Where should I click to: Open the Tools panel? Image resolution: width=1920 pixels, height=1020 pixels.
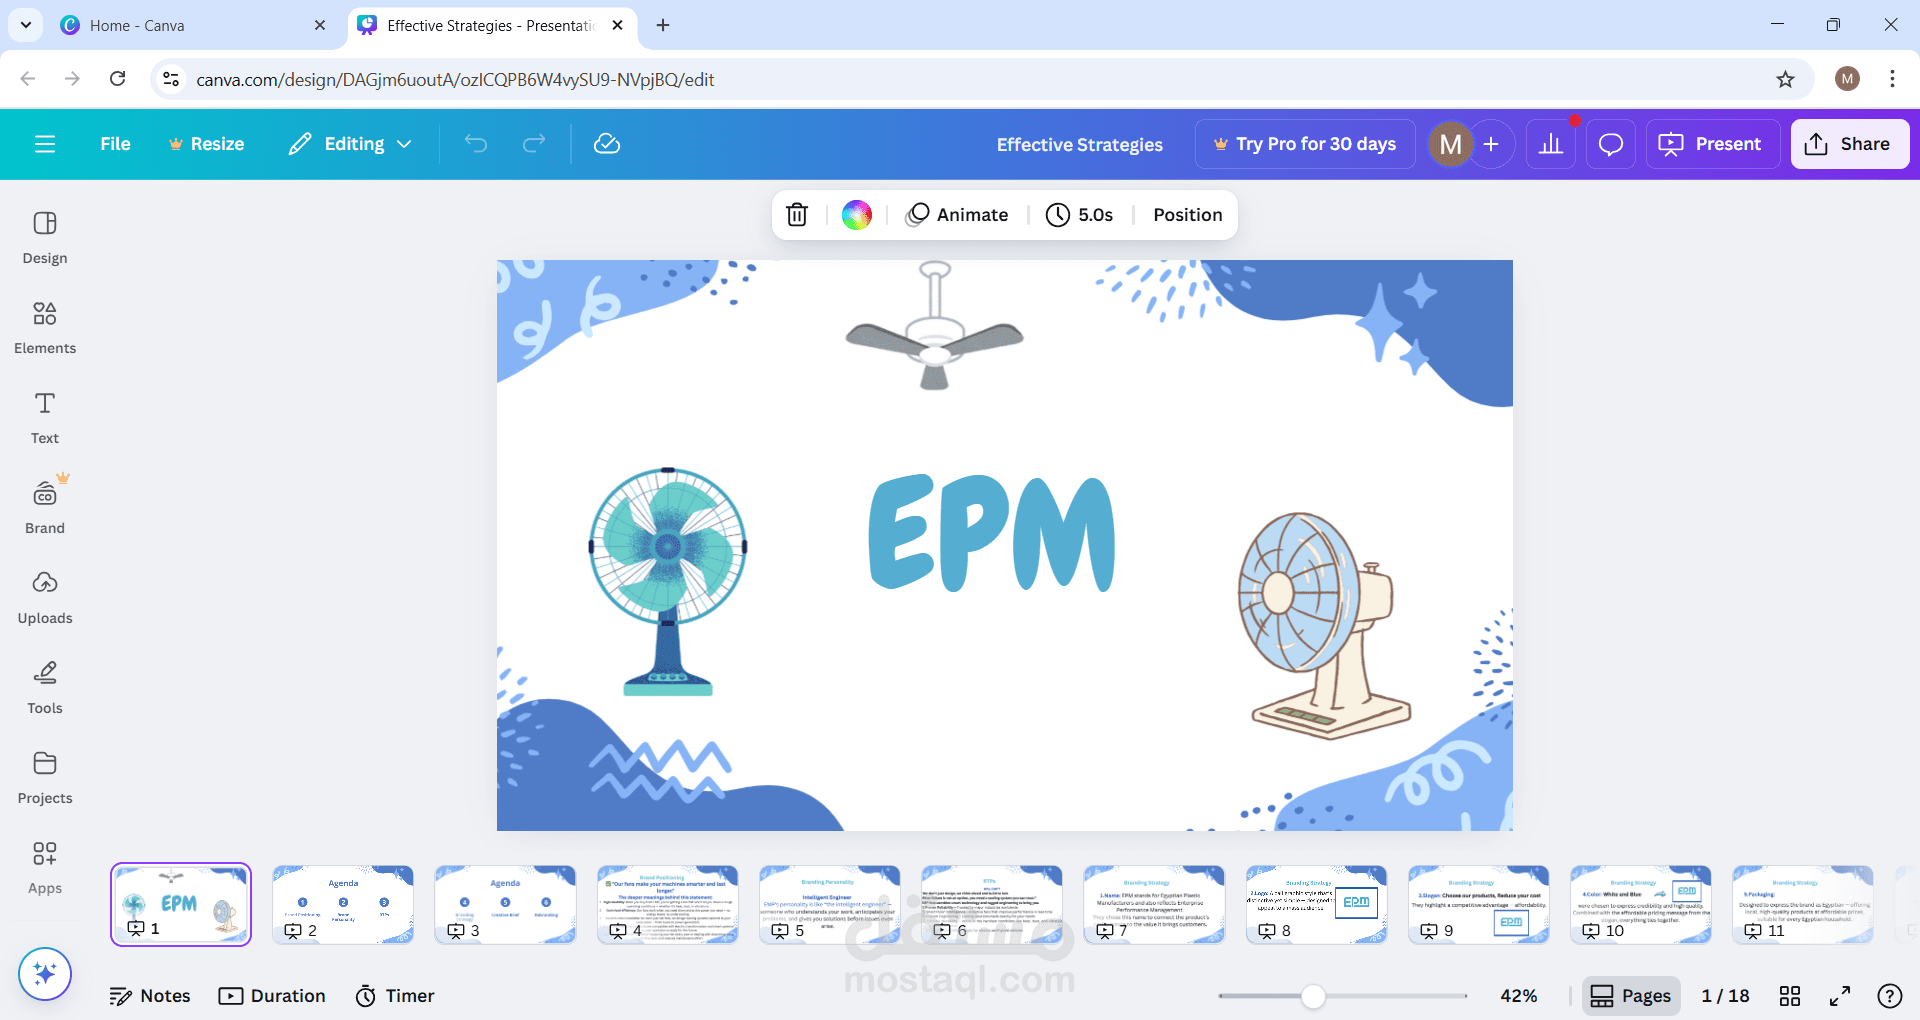coord(45,688)
